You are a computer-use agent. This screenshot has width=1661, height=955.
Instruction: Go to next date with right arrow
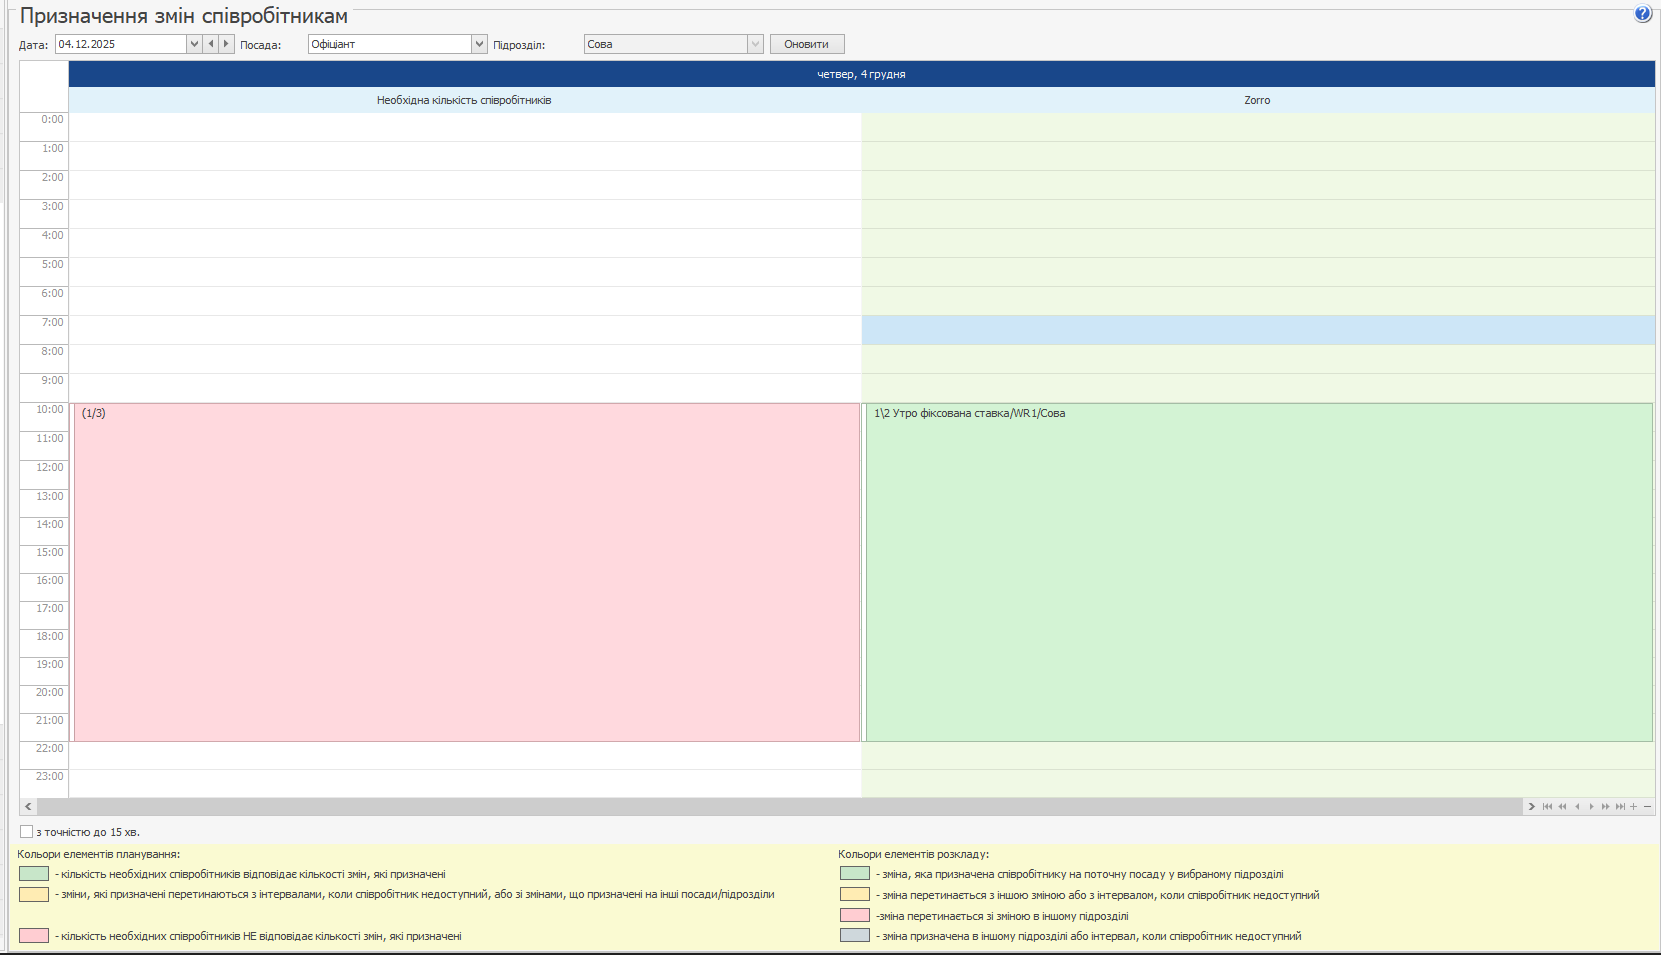(x=226, y=44)
